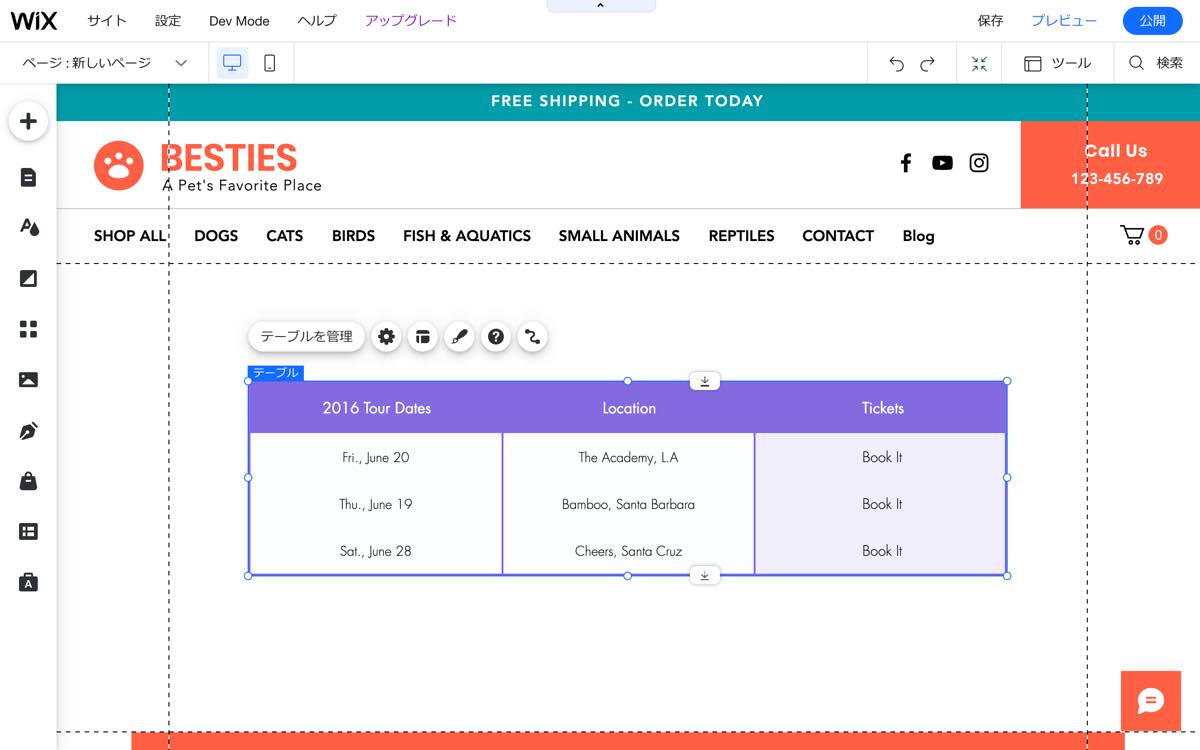Click the BESTIES paw logo
This screenshot has height=750, width=1200.
click(x=119, y=165)
